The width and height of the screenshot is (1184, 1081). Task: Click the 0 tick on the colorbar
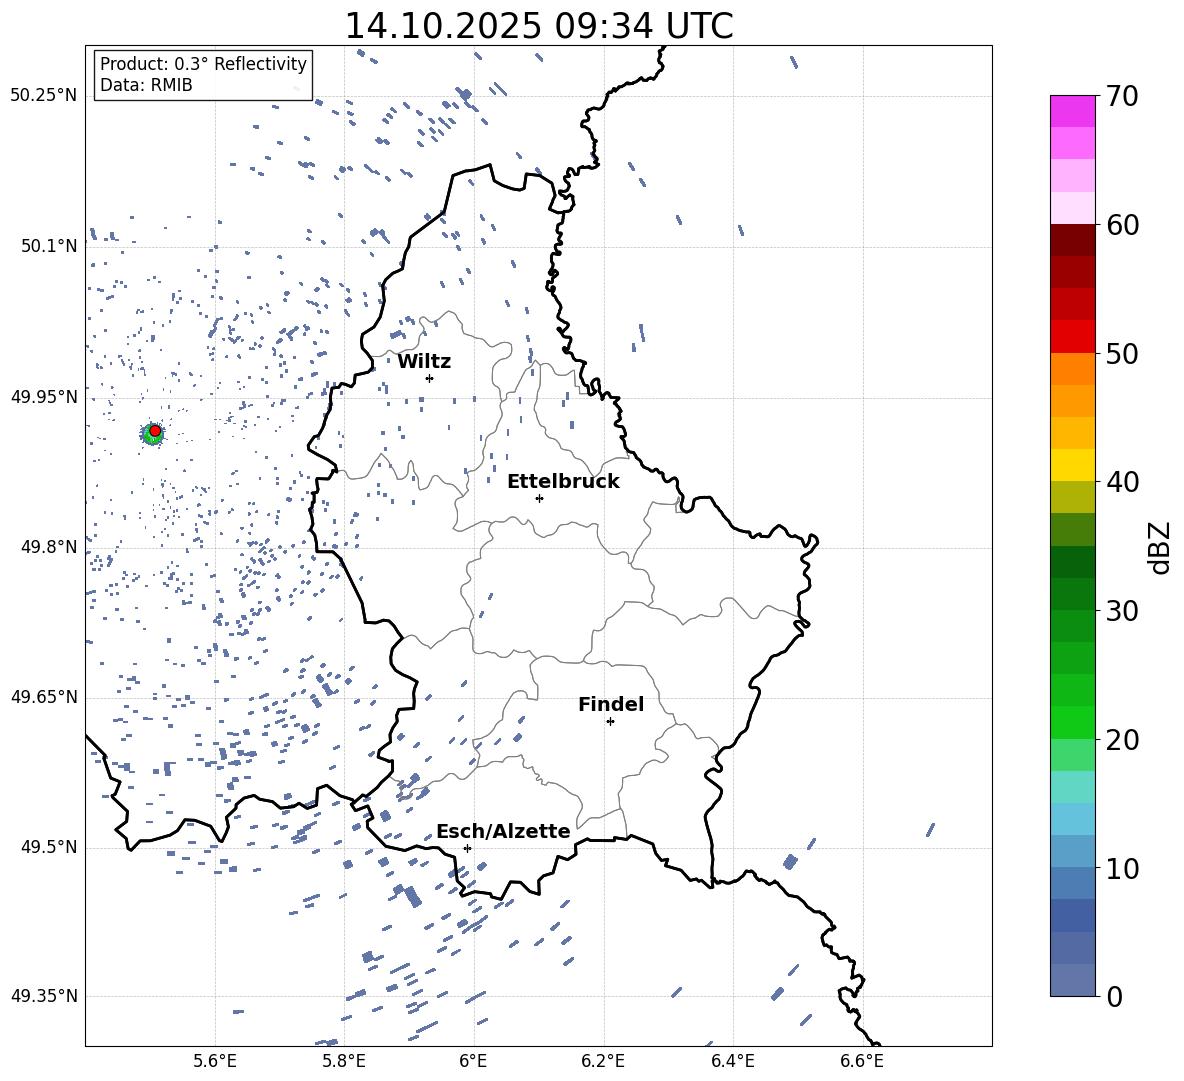(1115, 996)
